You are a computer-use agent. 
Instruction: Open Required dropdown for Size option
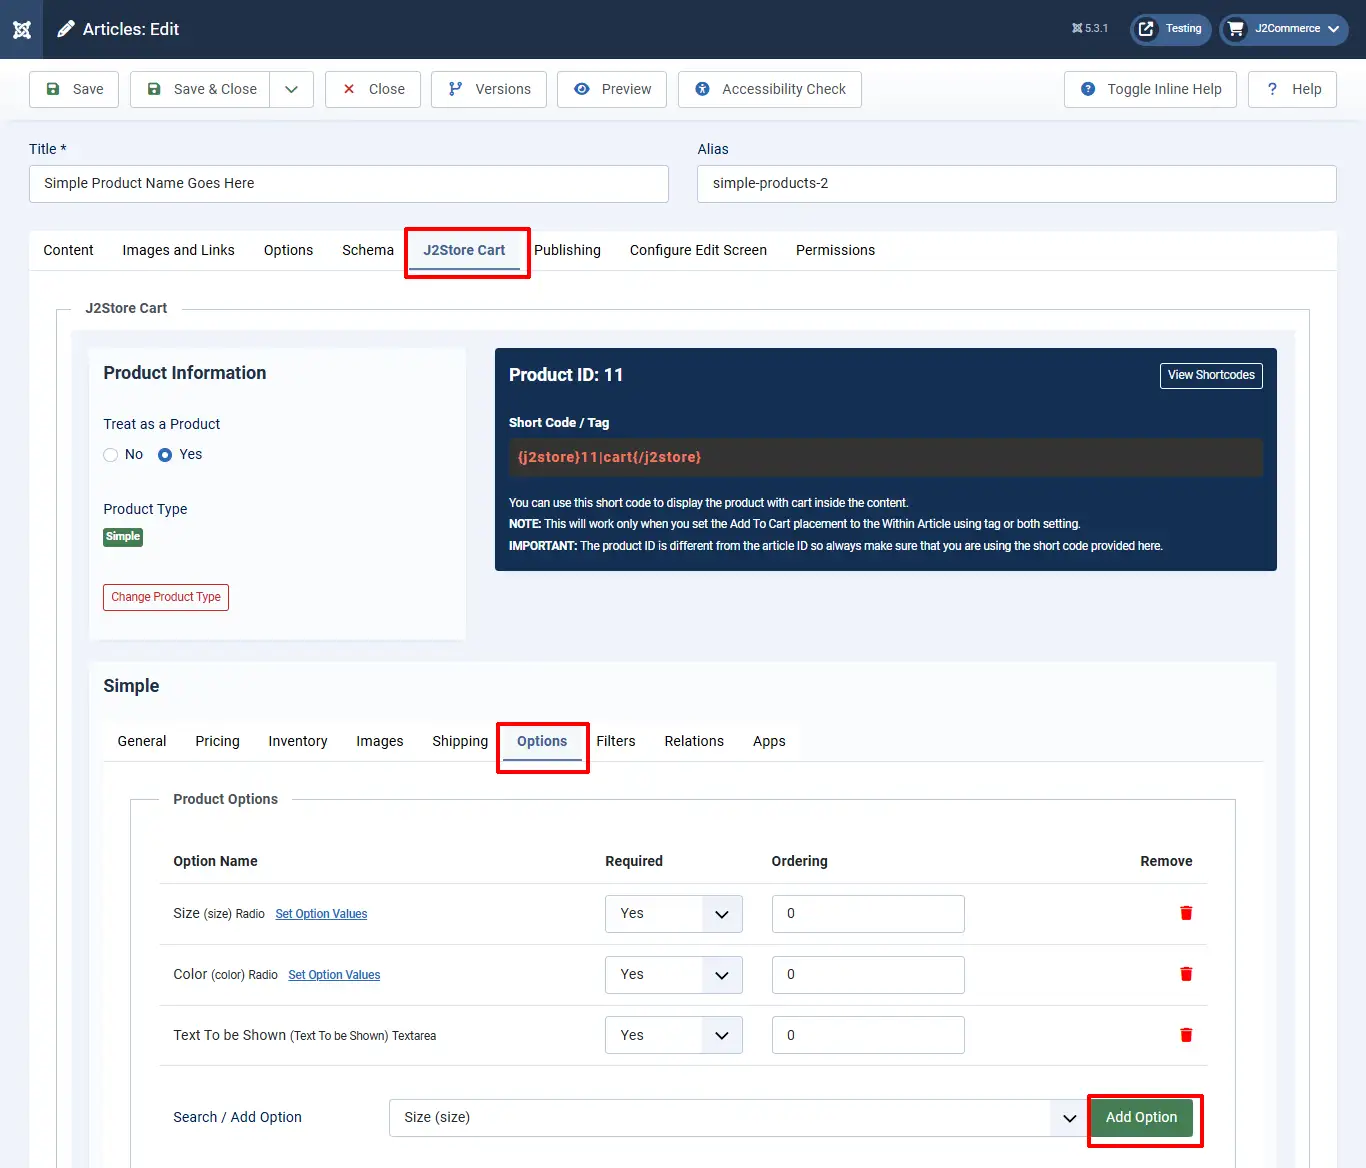[x=674, y=914]
